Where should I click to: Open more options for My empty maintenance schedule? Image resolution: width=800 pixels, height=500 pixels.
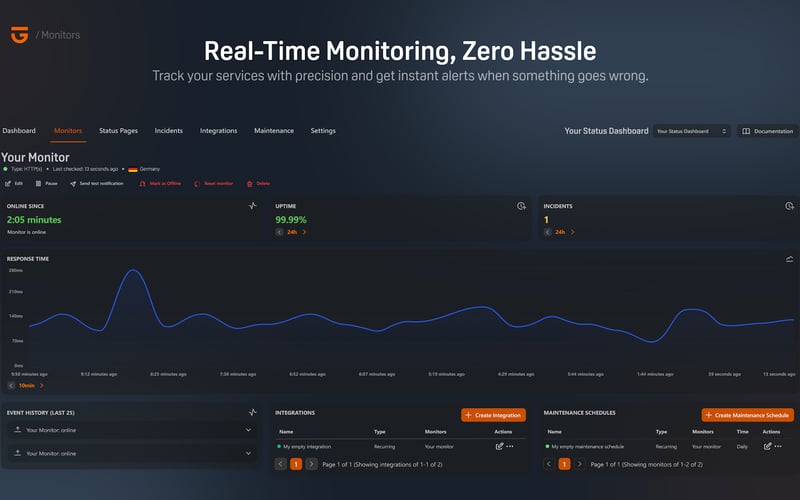(x=778, y=446)
